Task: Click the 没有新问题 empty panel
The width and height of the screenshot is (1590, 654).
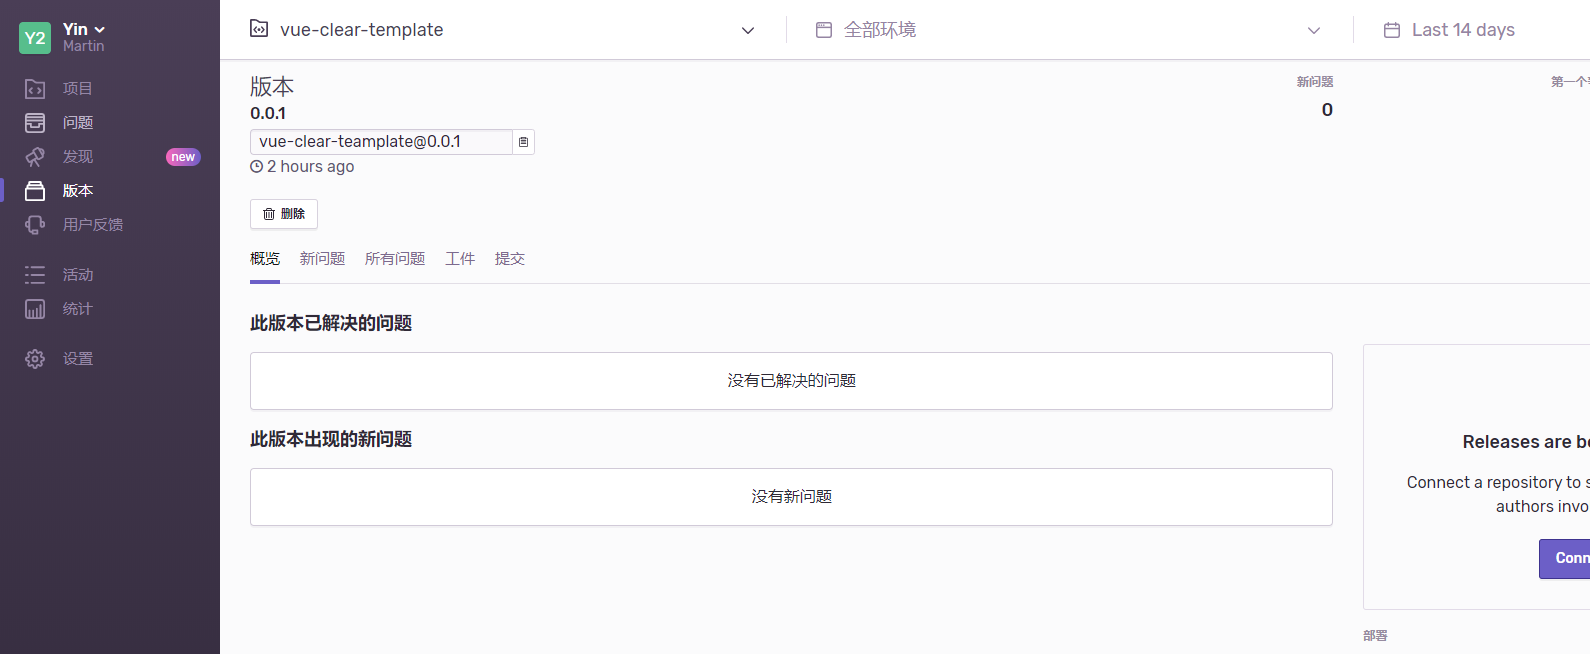Action: (791, 497)
